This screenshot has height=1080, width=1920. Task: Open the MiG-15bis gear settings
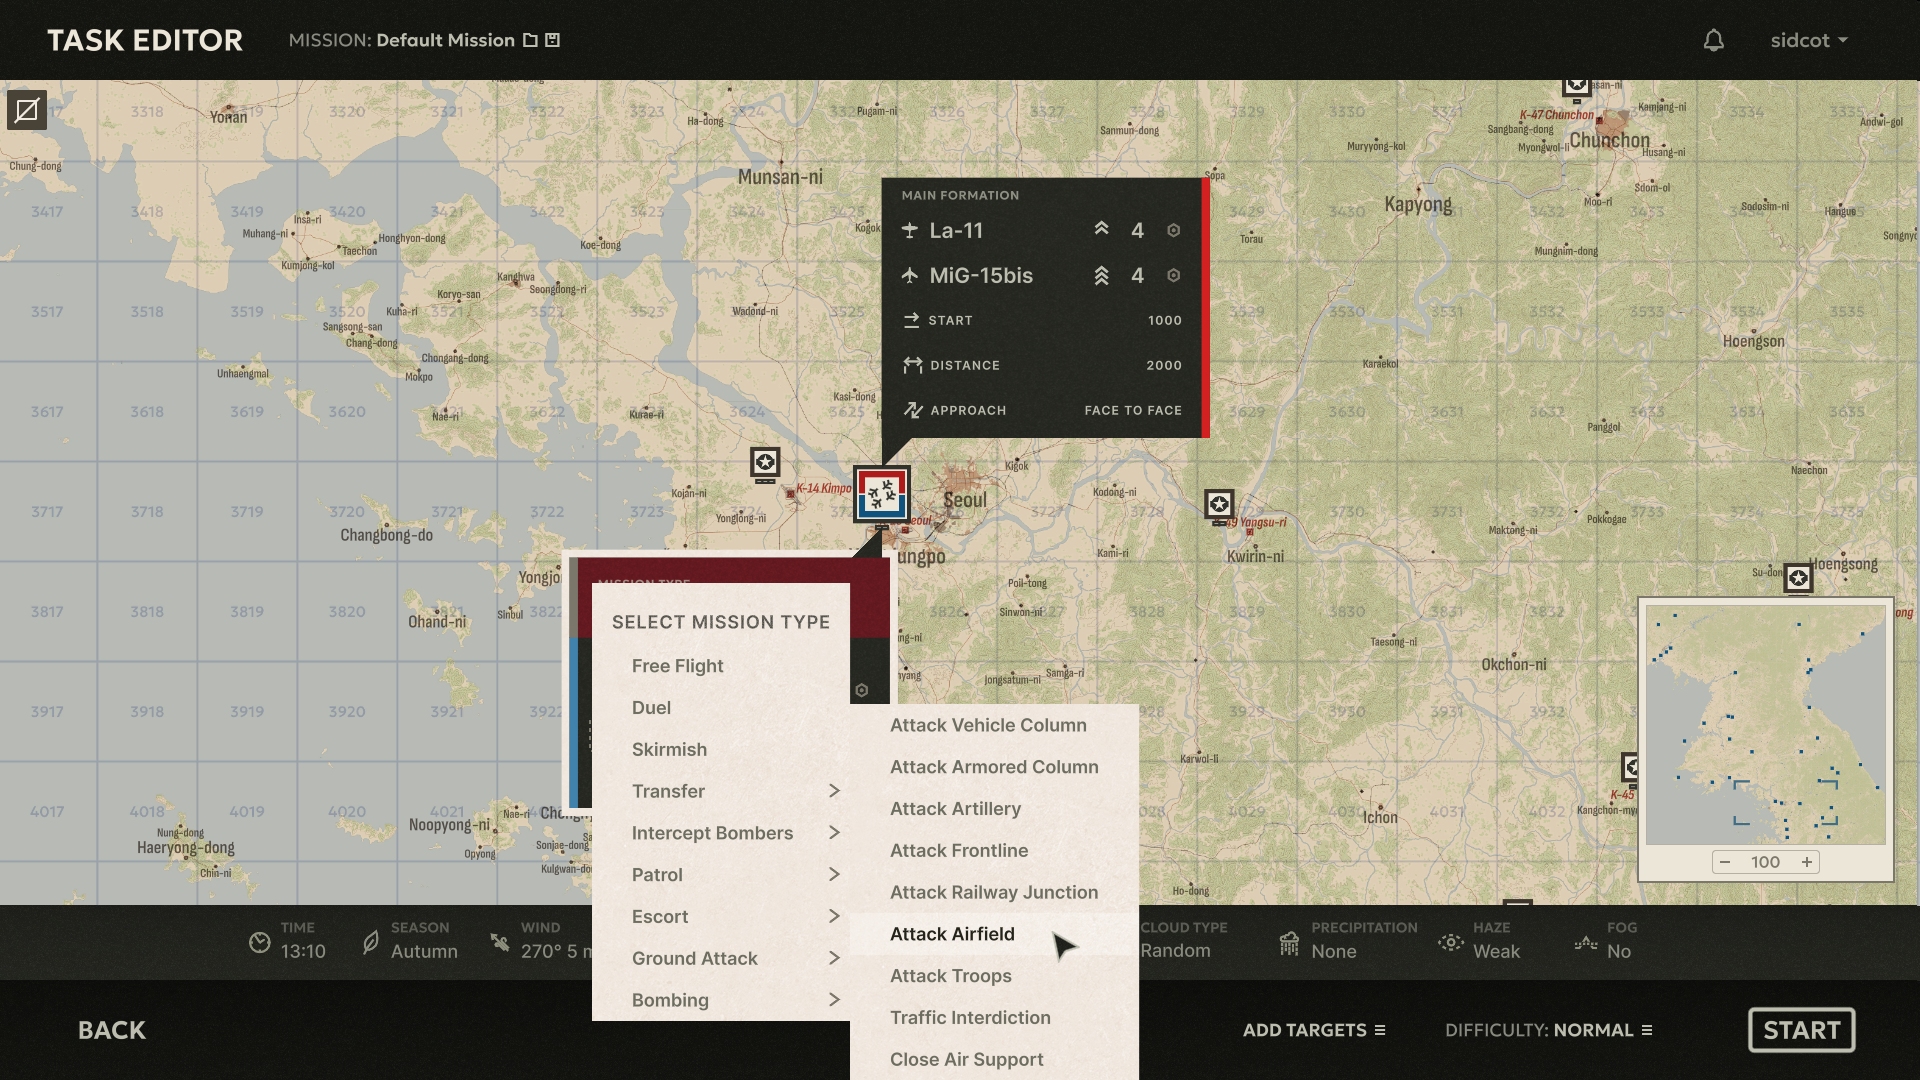(x=1174, y=276)
